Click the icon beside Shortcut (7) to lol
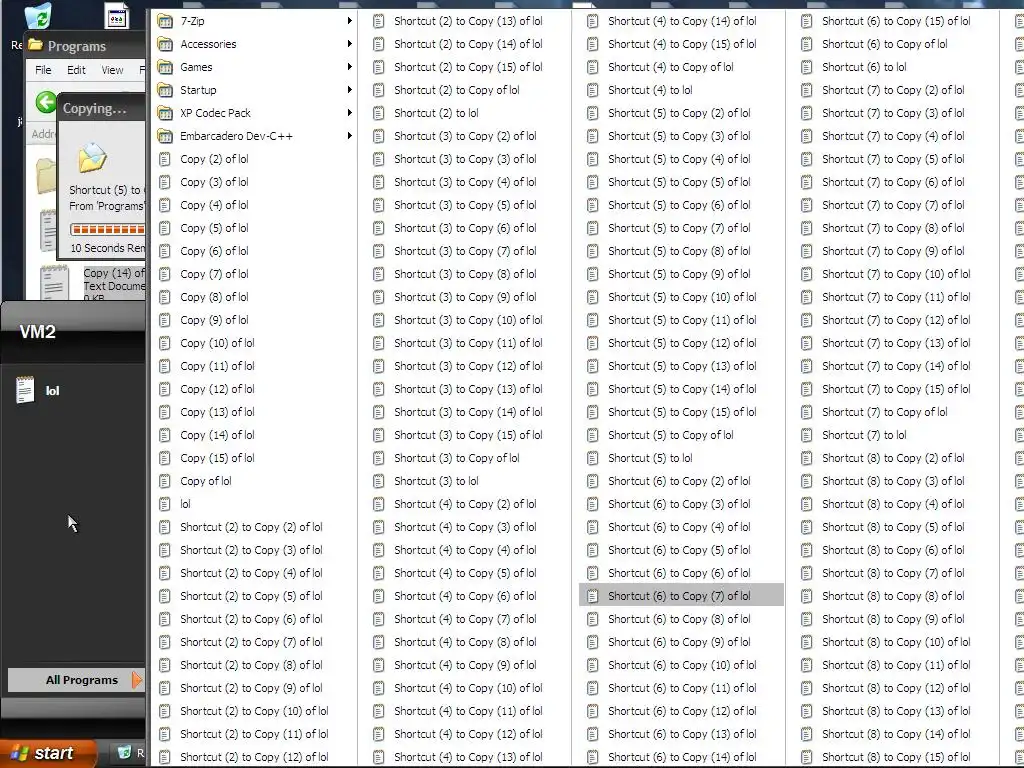Image resolution: width=1024 pixels, height=768 pixels. (x=807, y=435)
